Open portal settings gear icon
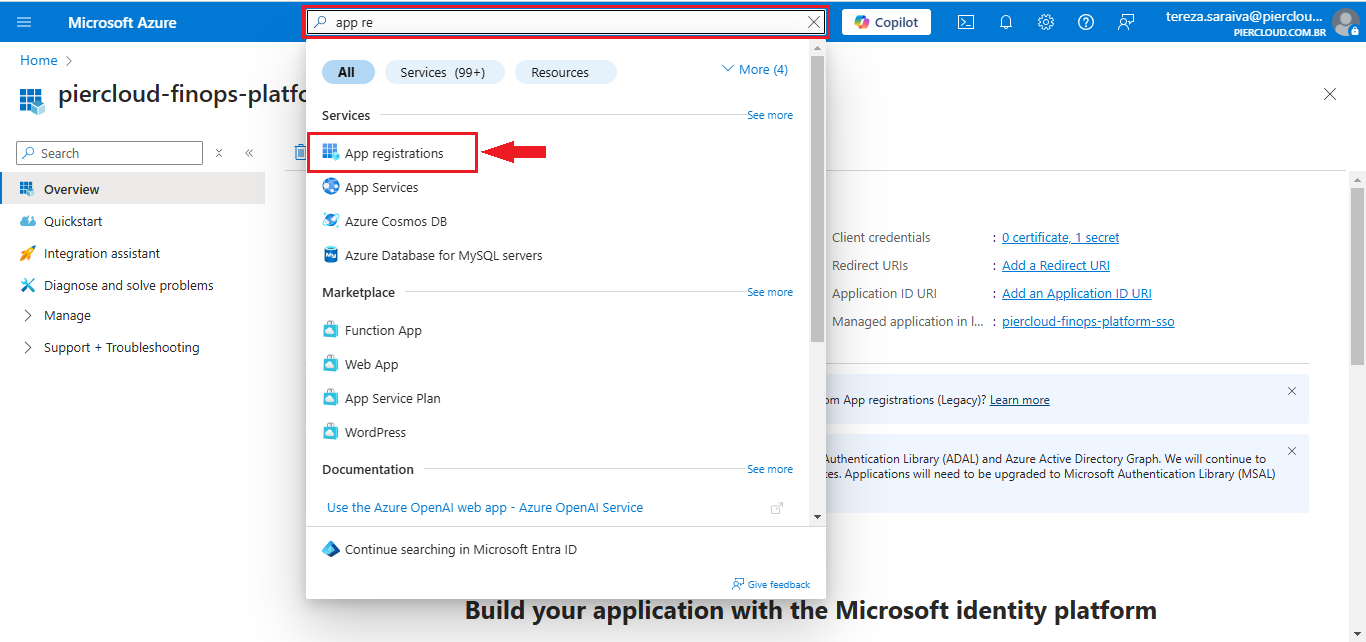Image resolution: width=1366 pixels, height=642 pixels. 1046,22
